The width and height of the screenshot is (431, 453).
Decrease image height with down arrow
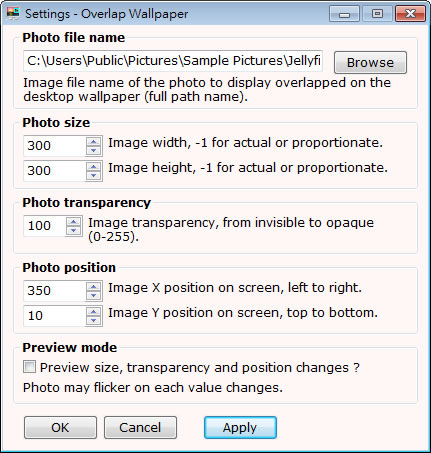tap(93, 175)
